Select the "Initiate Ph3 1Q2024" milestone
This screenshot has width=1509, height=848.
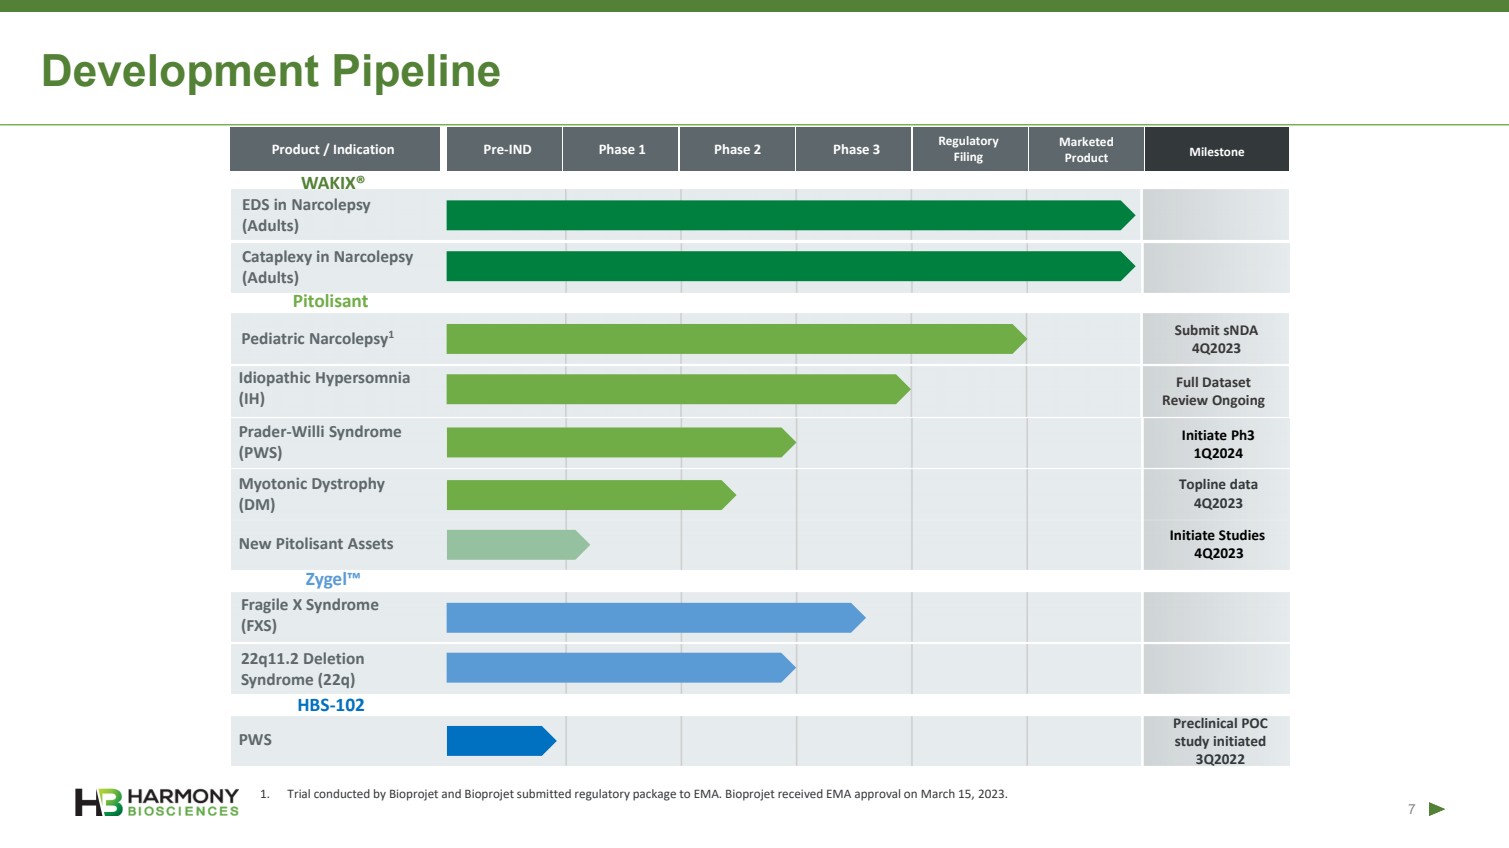pos(1218,444)
